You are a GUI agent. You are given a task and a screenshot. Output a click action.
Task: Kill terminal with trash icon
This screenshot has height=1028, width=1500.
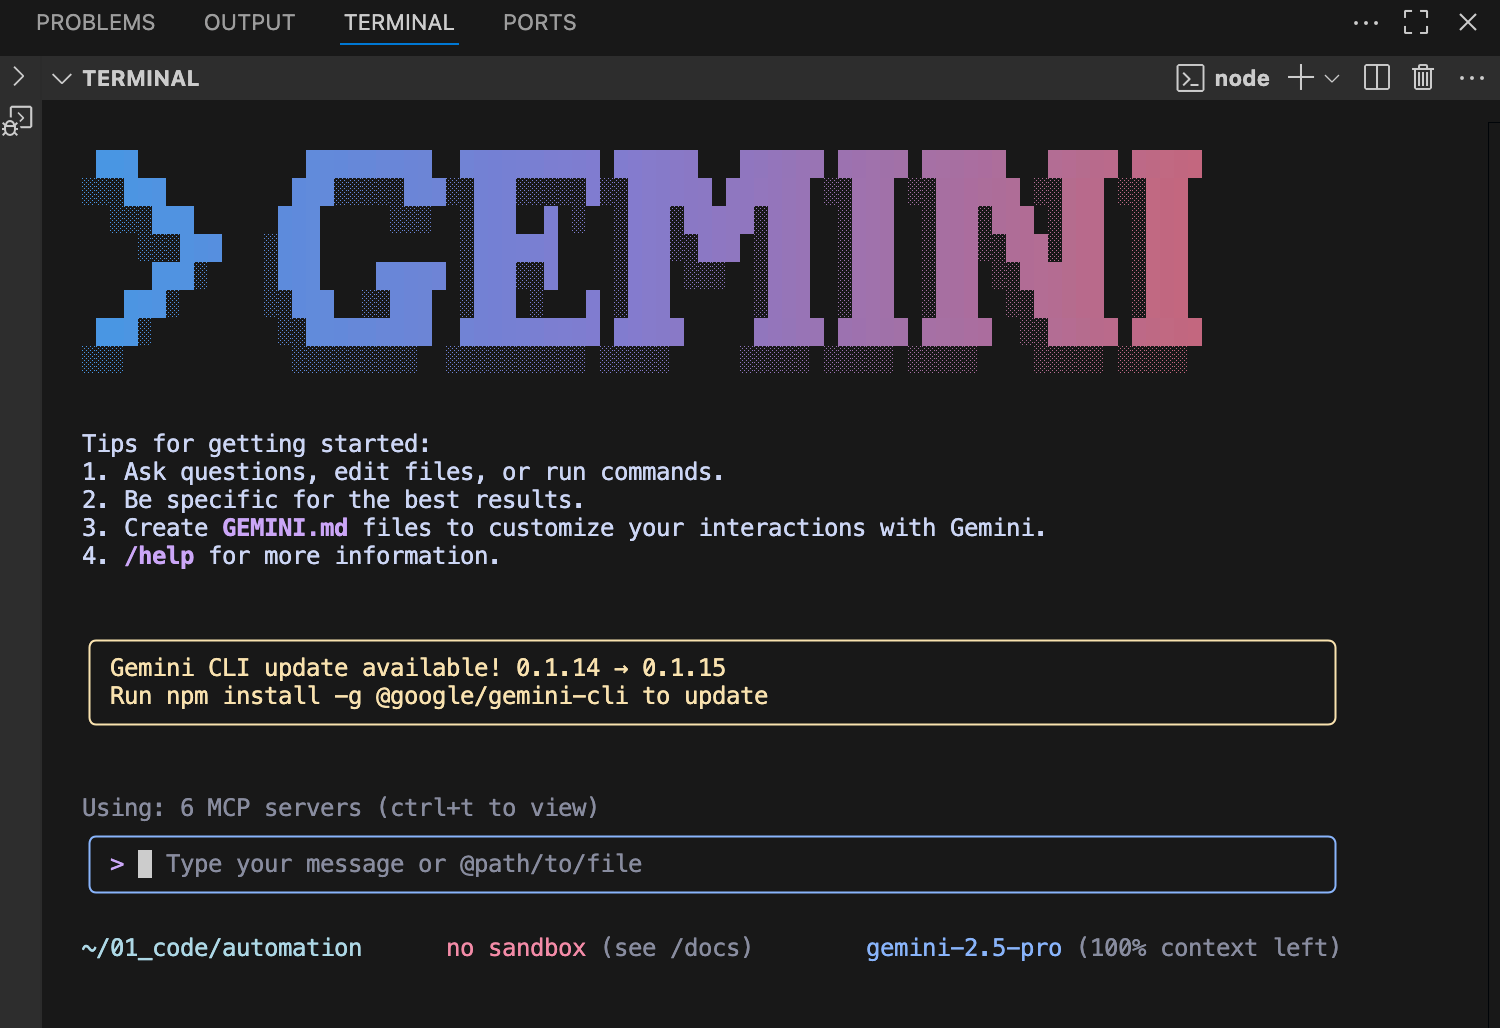[1423, 78]
